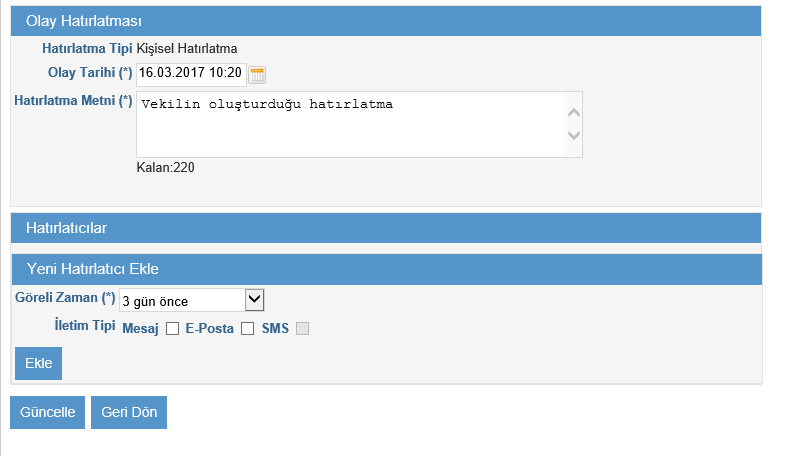Select the Yeni Hatırlatıcı Ekle header
806x456 pixels.
[387, 269]
